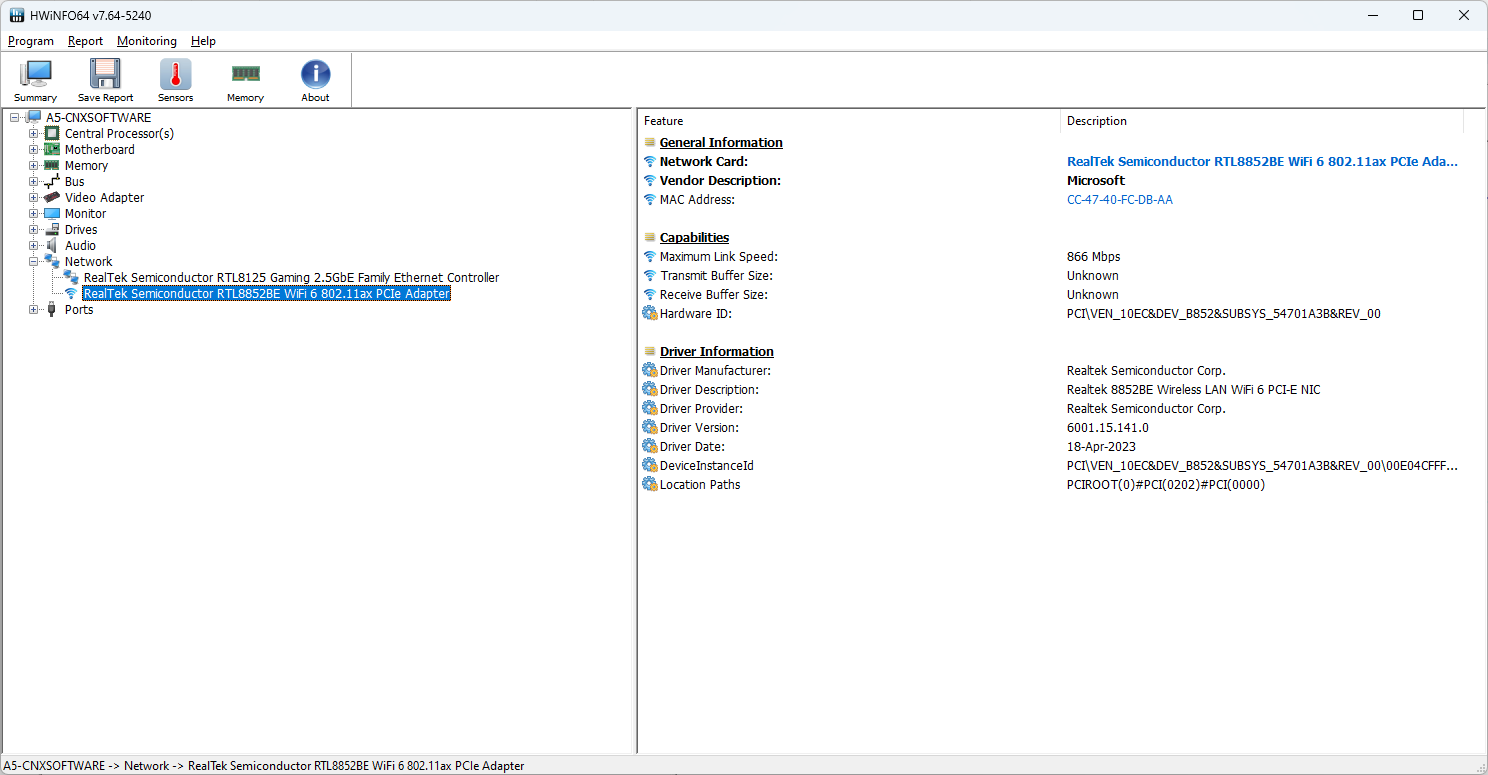The image size is (1488, 775).
Task: Select the Central Processor(s) label
Action: [119, 134]
